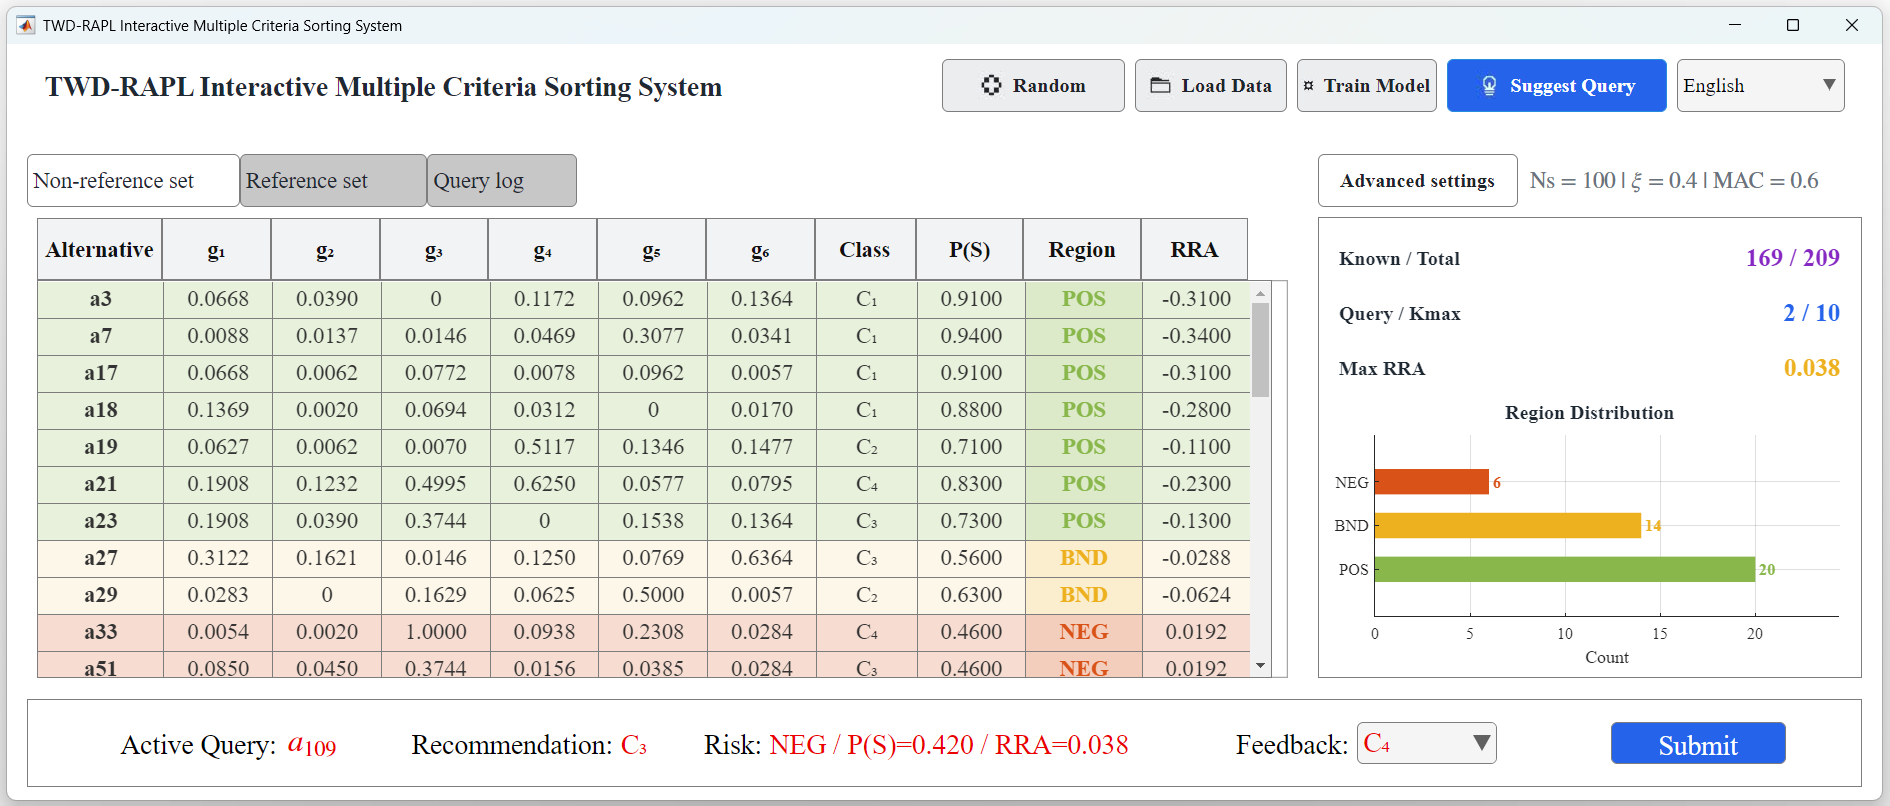This screenshot has width=1890, height=806.
Task: Click the Query / Kmax value 2 / 10
Action: (1811, 313)
